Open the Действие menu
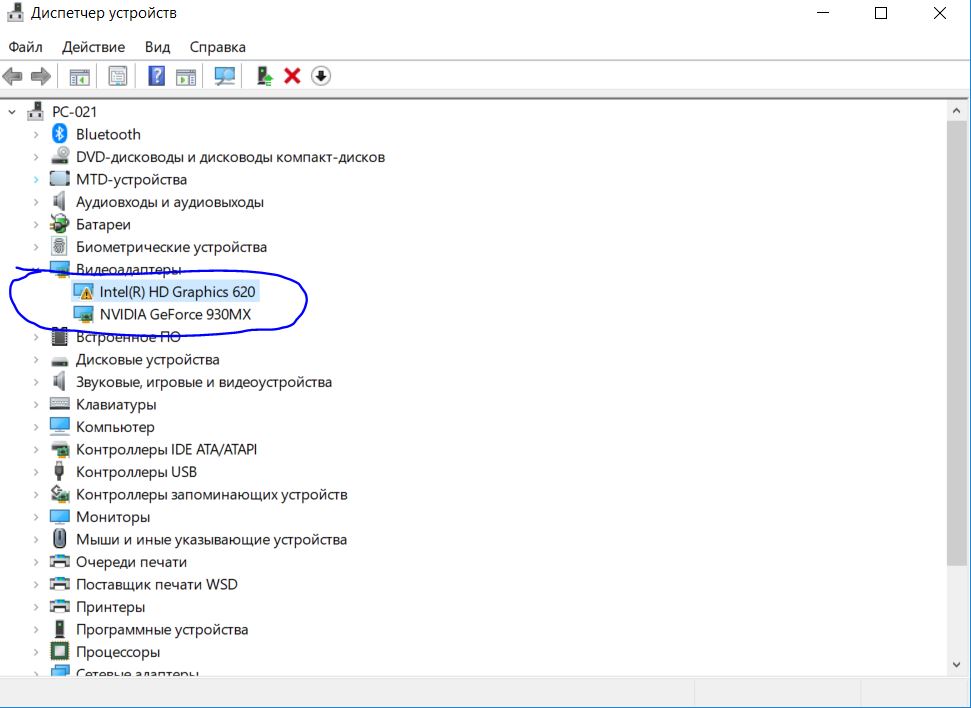971x708 pixels. [x=94, y=47]
